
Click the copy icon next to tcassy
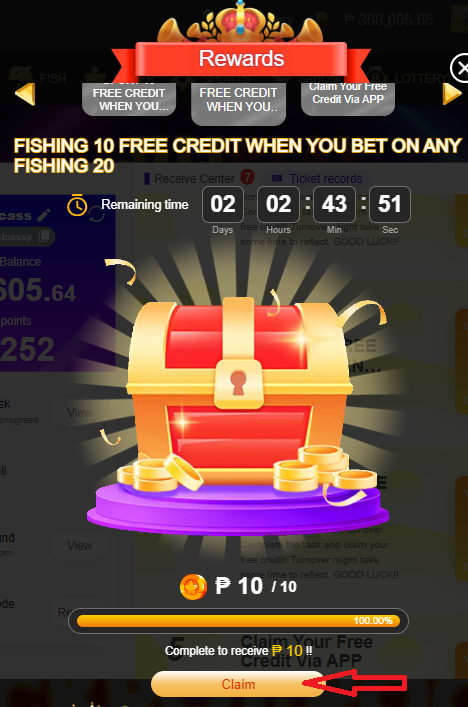point(44,236)
